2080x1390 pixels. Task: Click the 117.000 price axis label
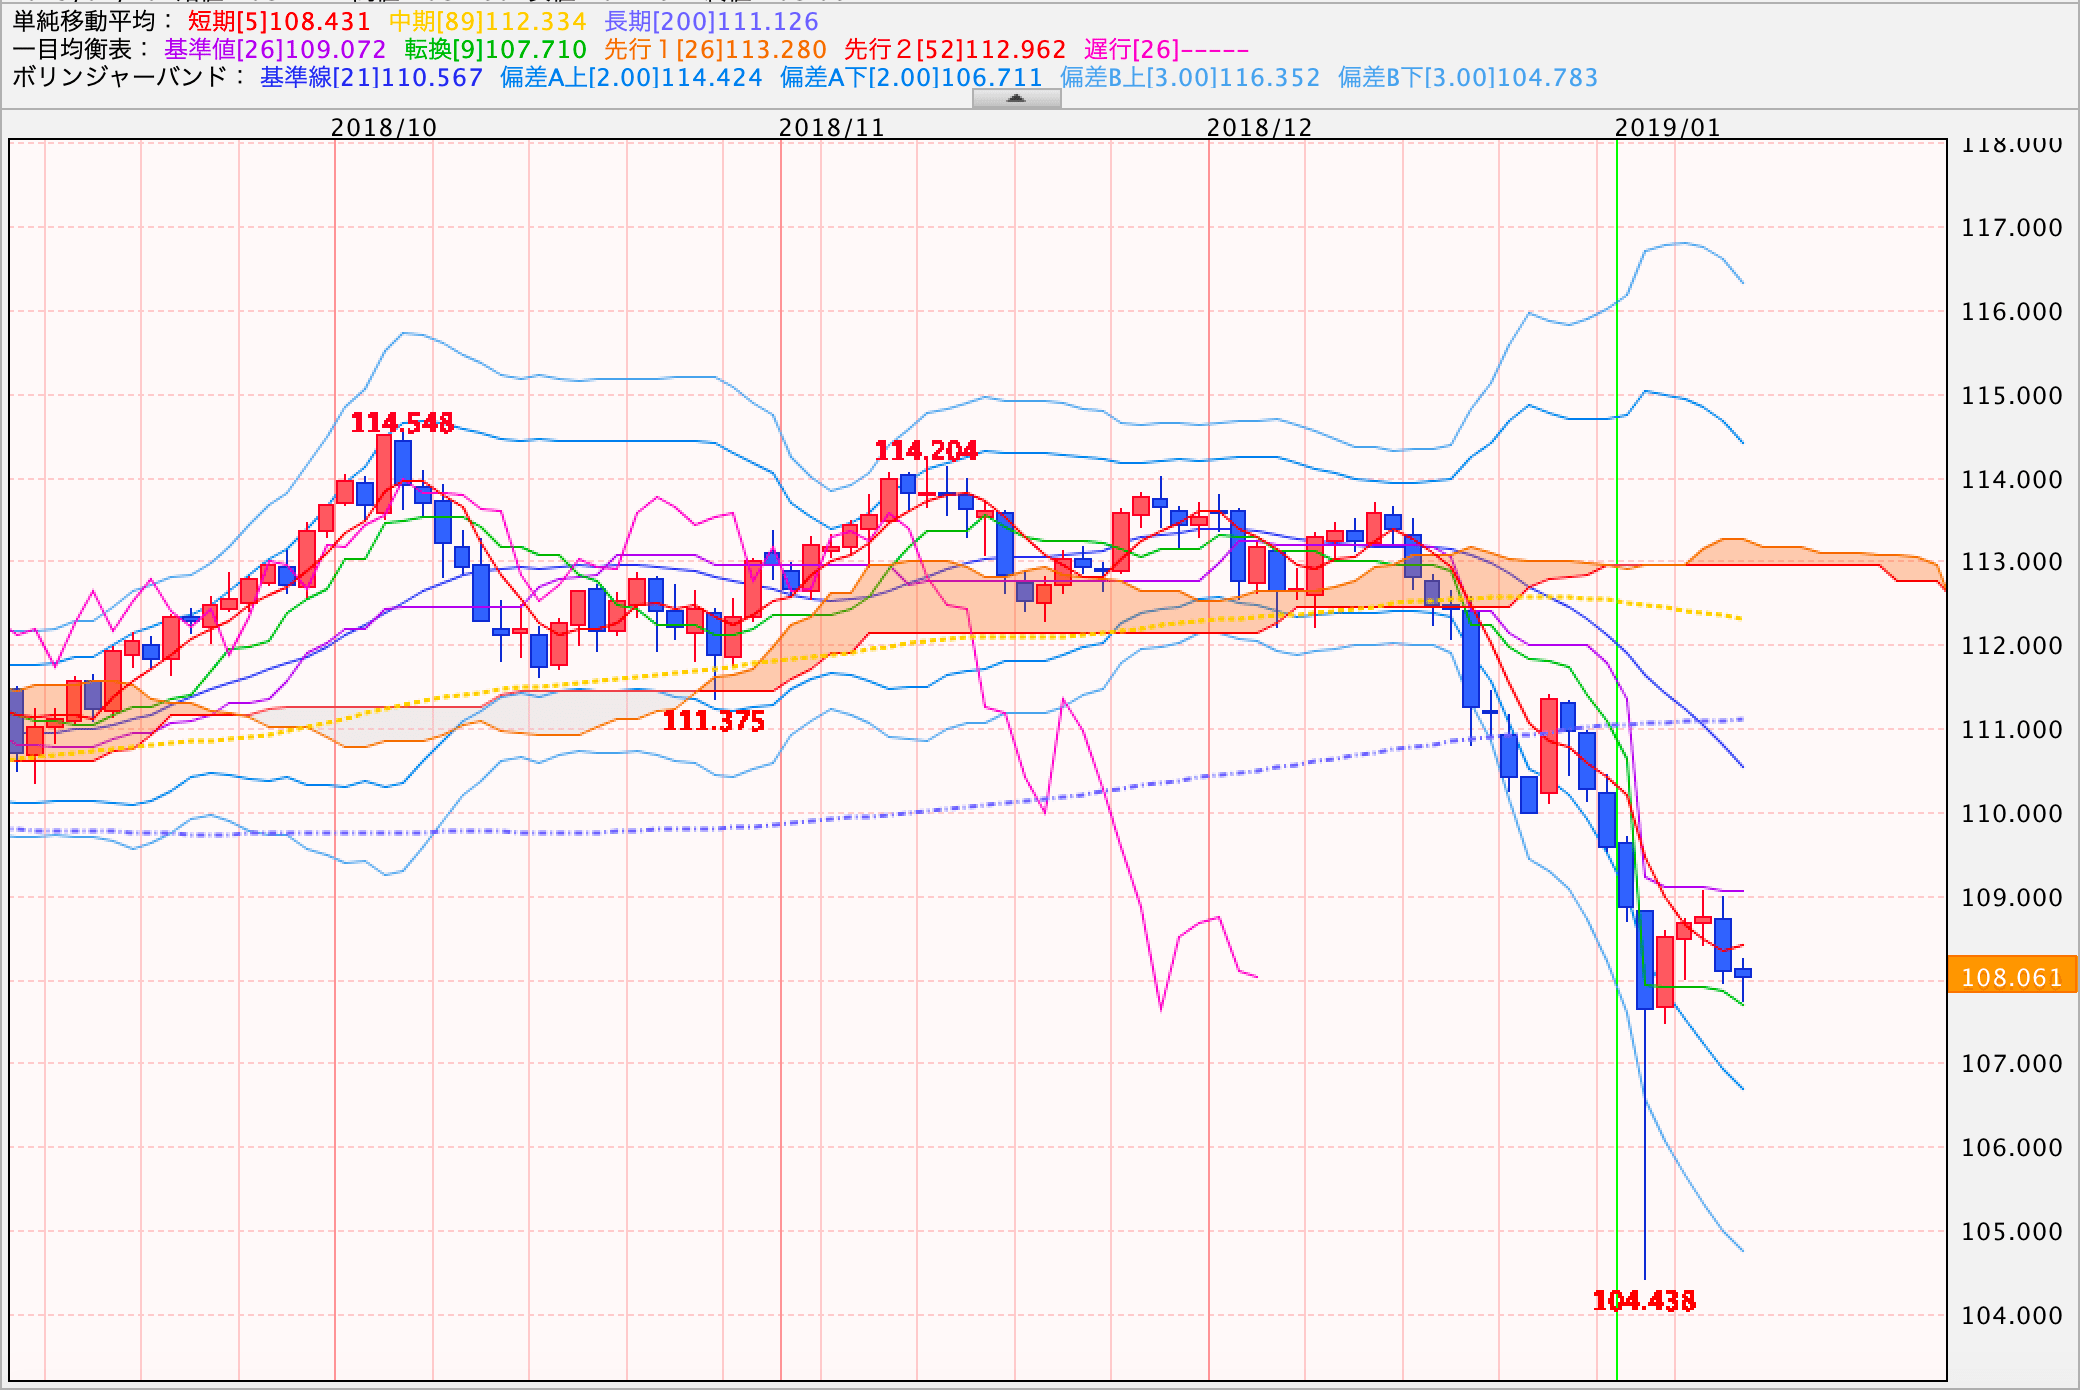coord(2012,228)
